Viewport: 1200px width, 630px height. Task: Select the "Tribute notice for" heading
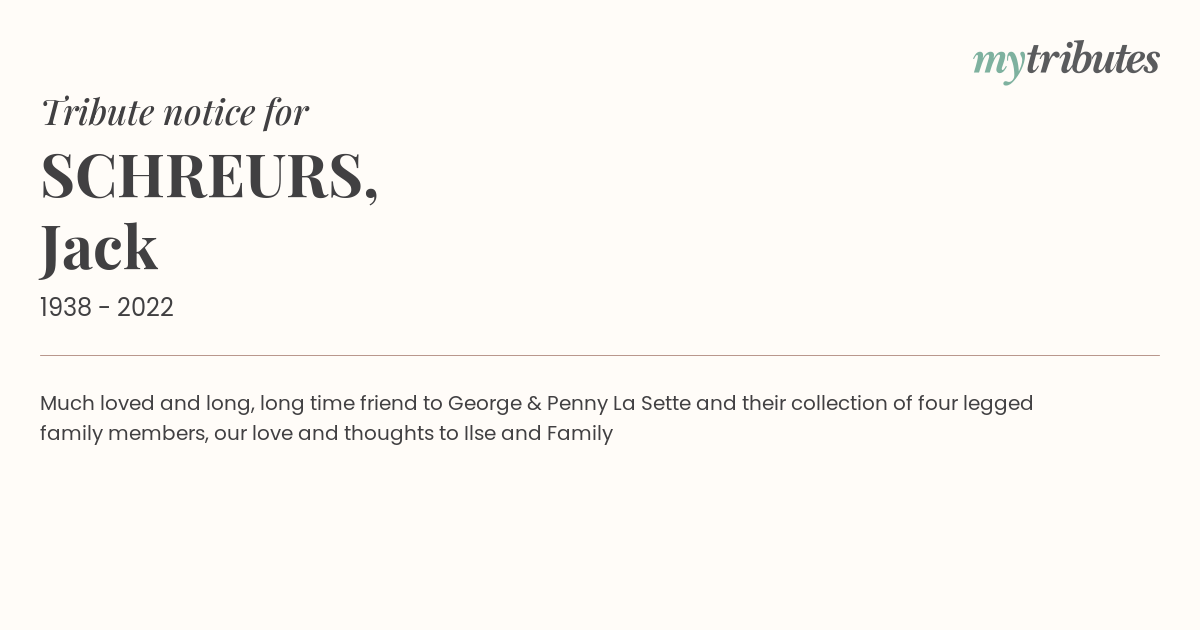[174, 112]
